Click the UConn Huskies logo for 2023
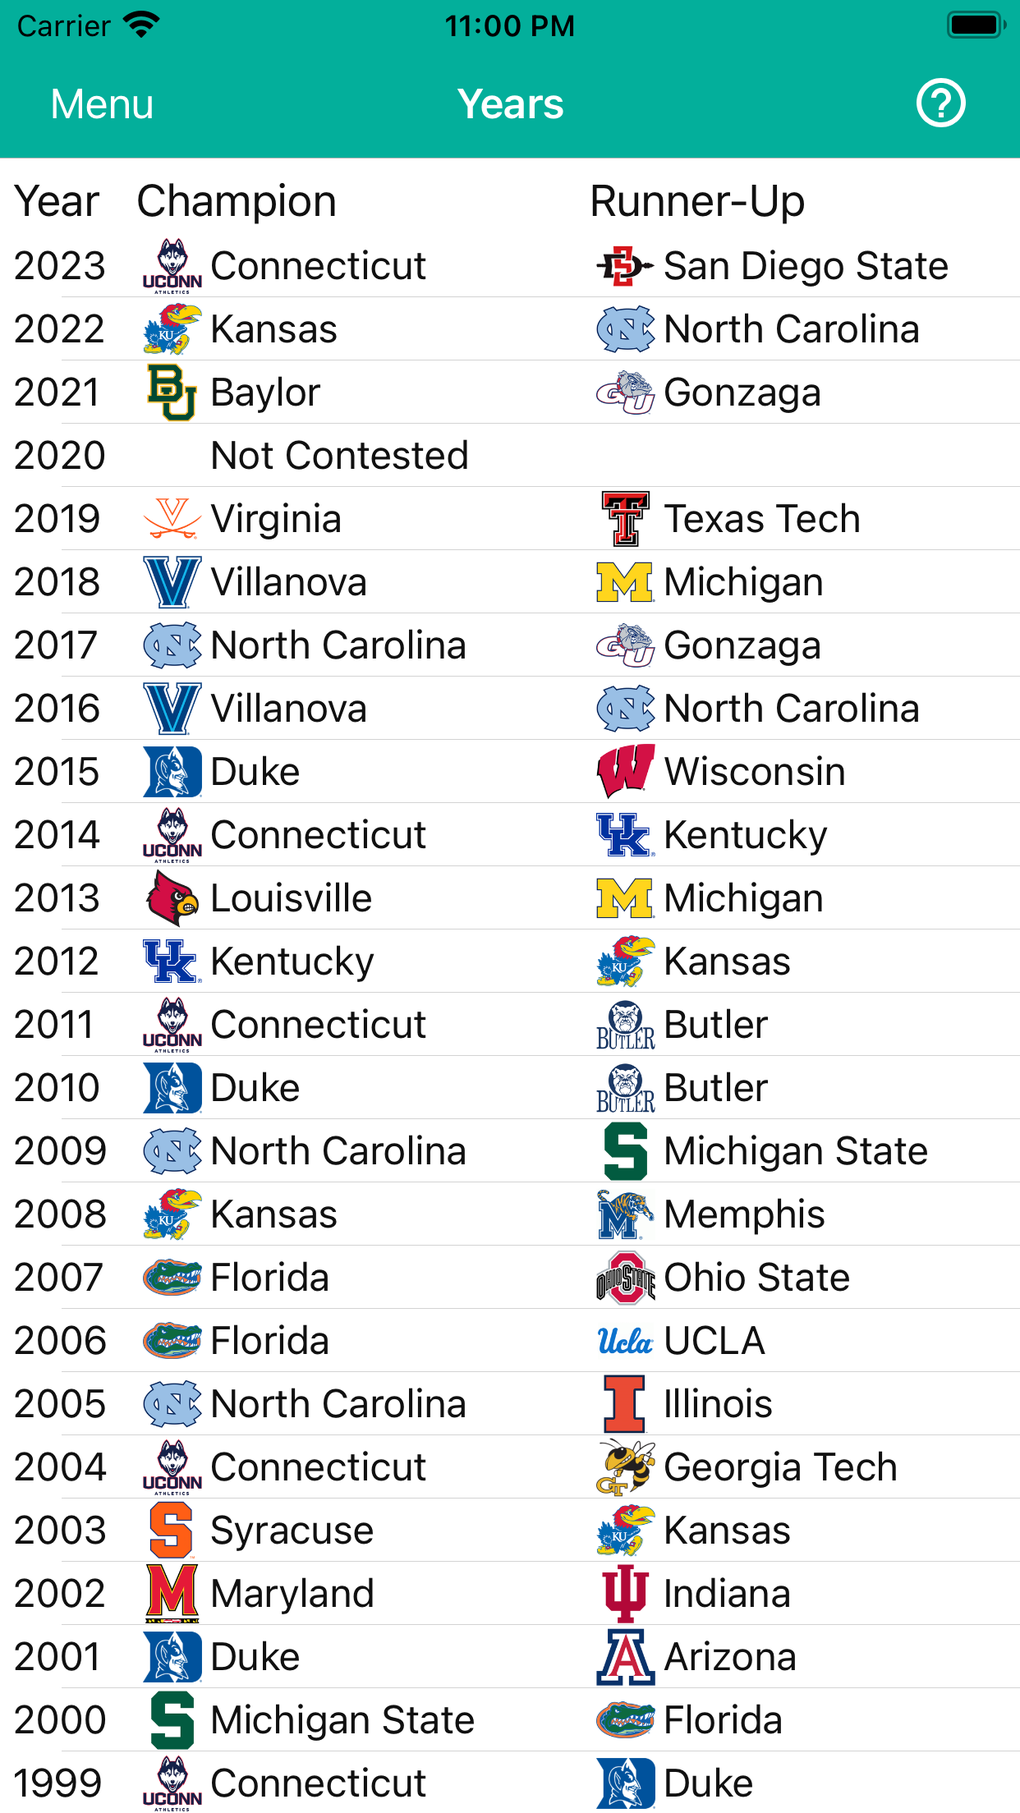 [172, 265]
